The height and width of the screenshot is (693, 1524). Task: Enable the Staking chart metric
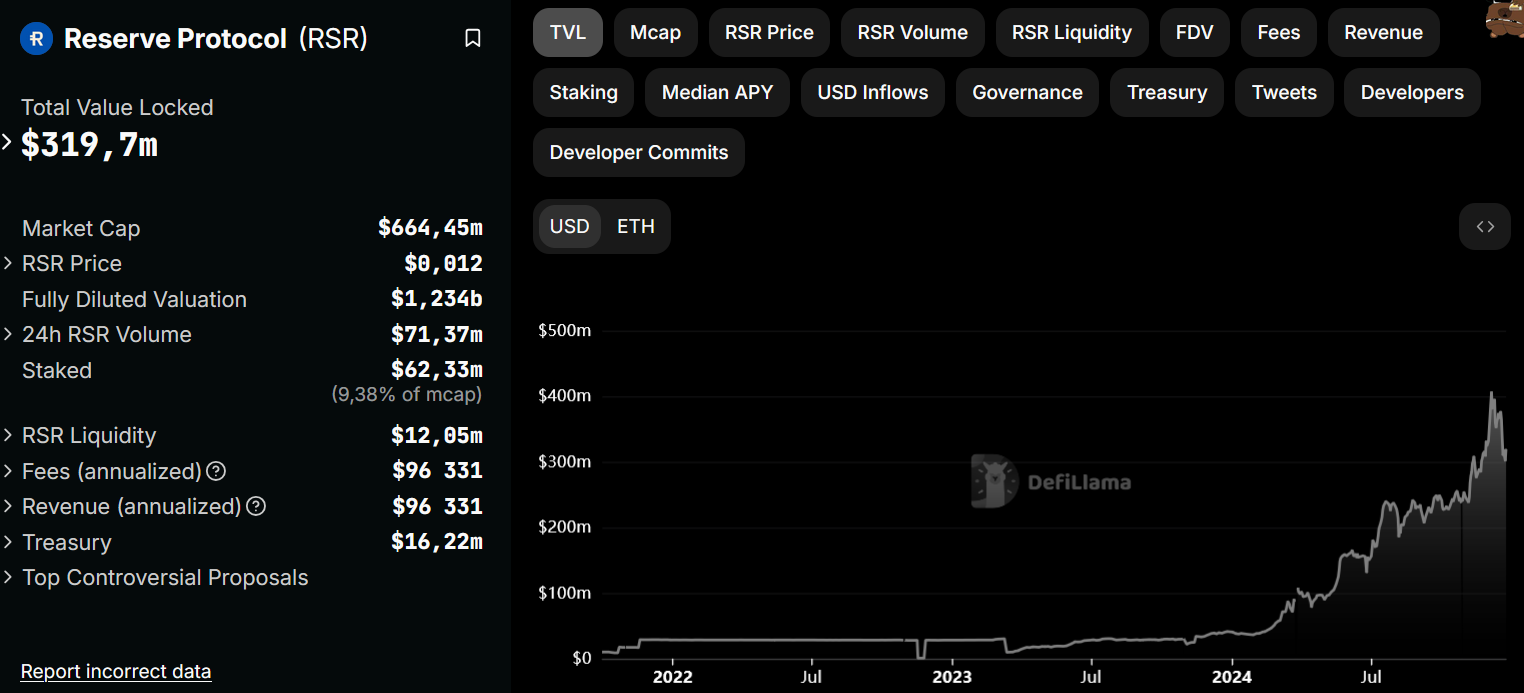tap(584, 93)
